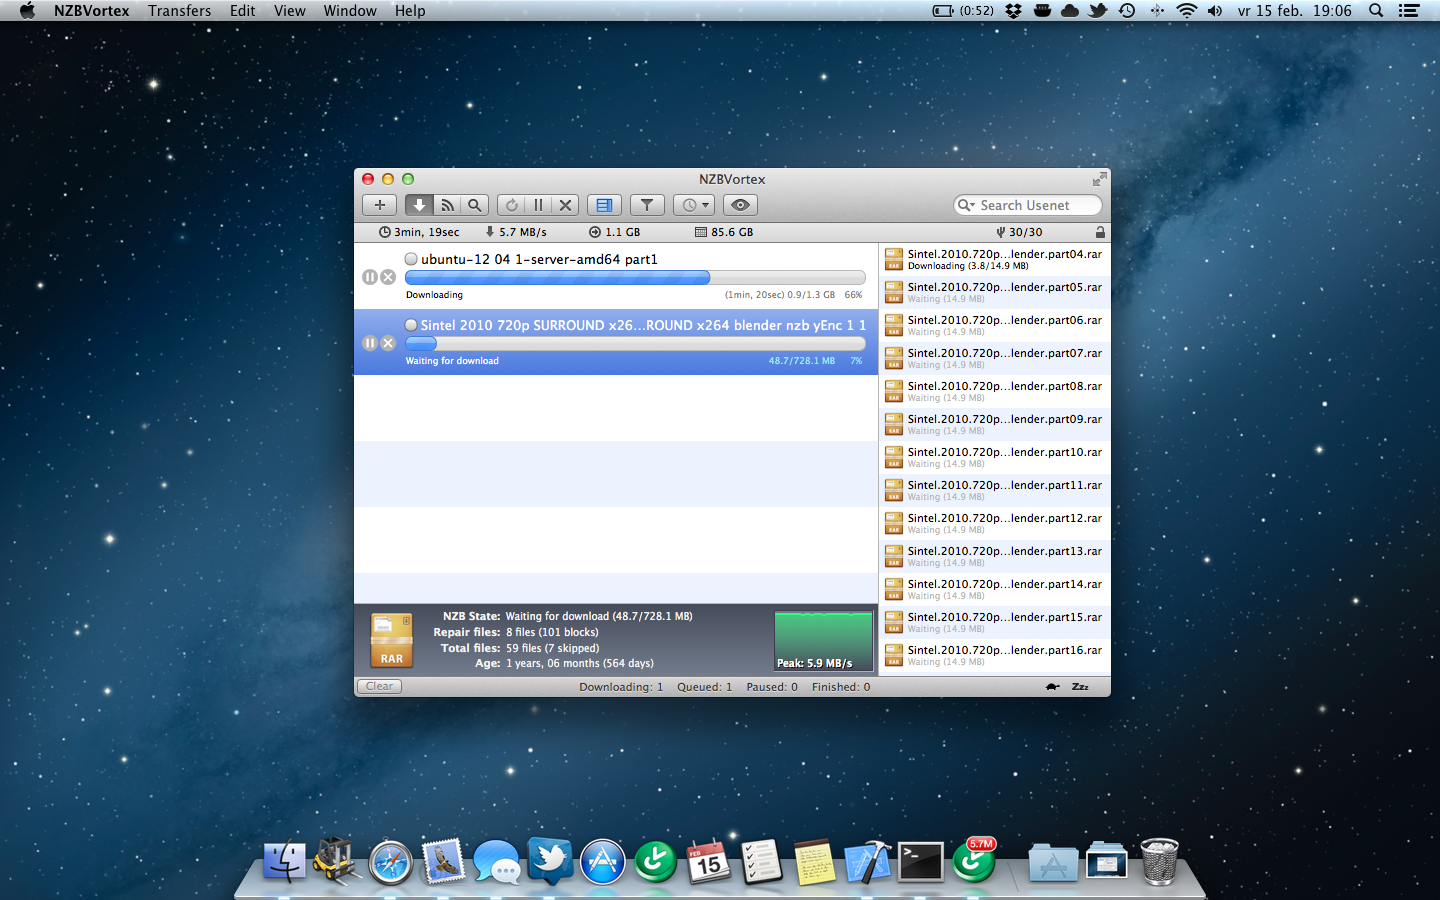
Task: Select the Downloads view arrow icon
Action: click(419, 205)
